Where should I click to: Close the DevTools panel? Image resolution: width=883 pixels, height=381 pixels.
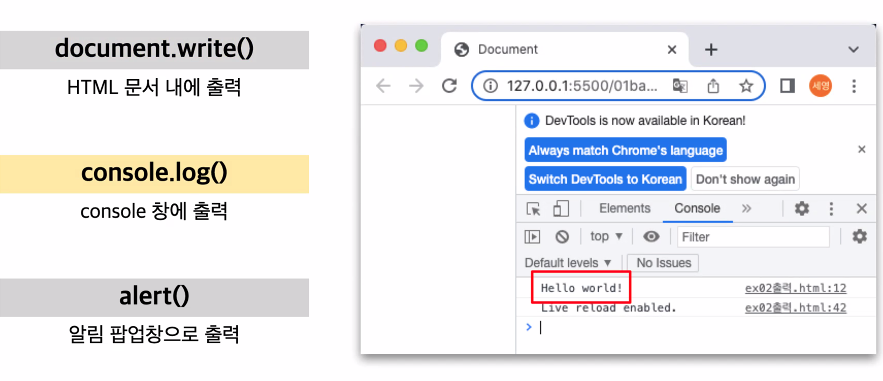(x=862, y=209)
